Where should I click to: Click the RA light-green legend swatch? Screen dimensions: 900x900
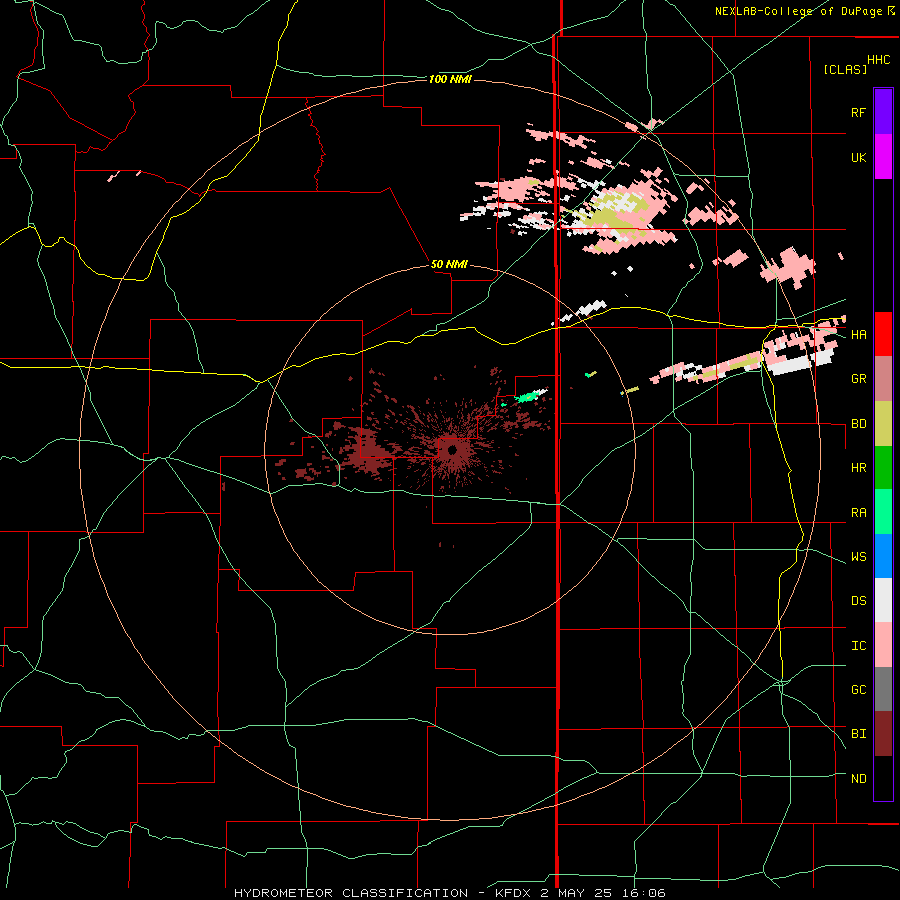click(x=883, y=512)
